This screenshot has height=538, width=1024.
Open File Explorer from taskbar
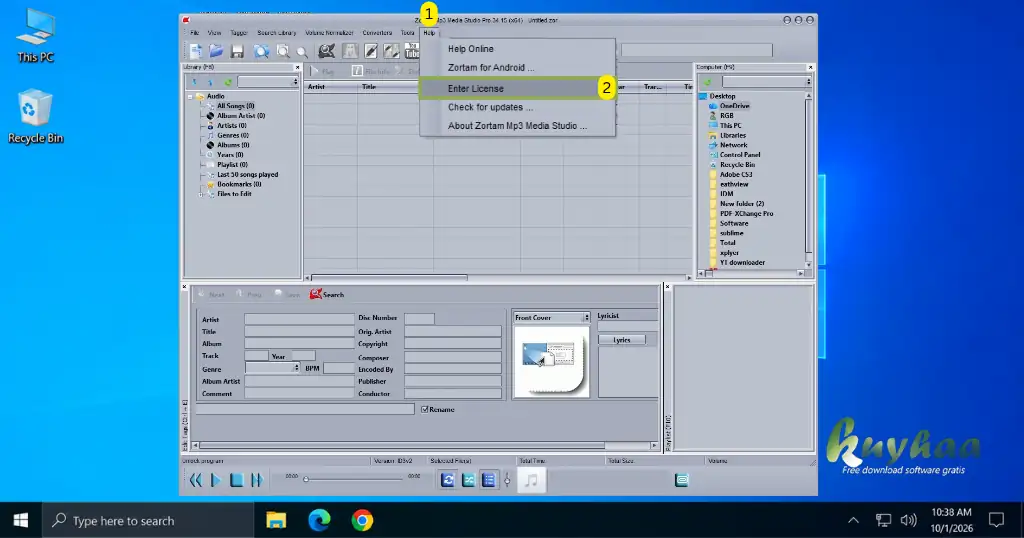coord(276,520)
